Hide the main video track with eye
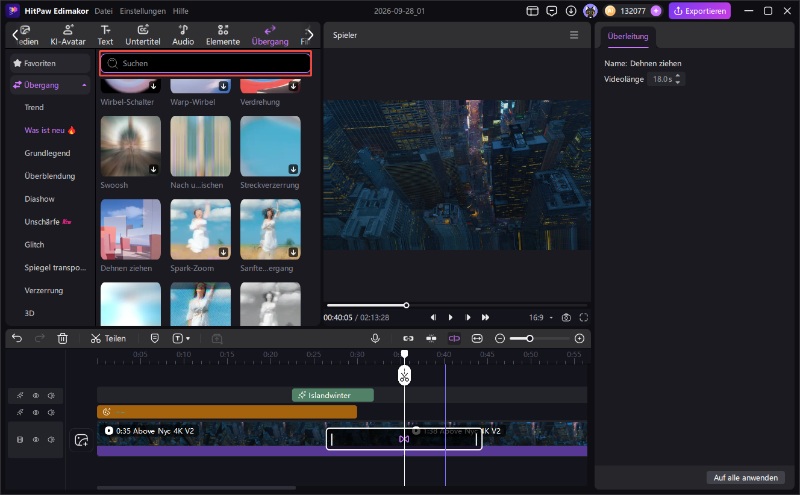The width and height of the screenshot is (800, 495). point(36,439)
